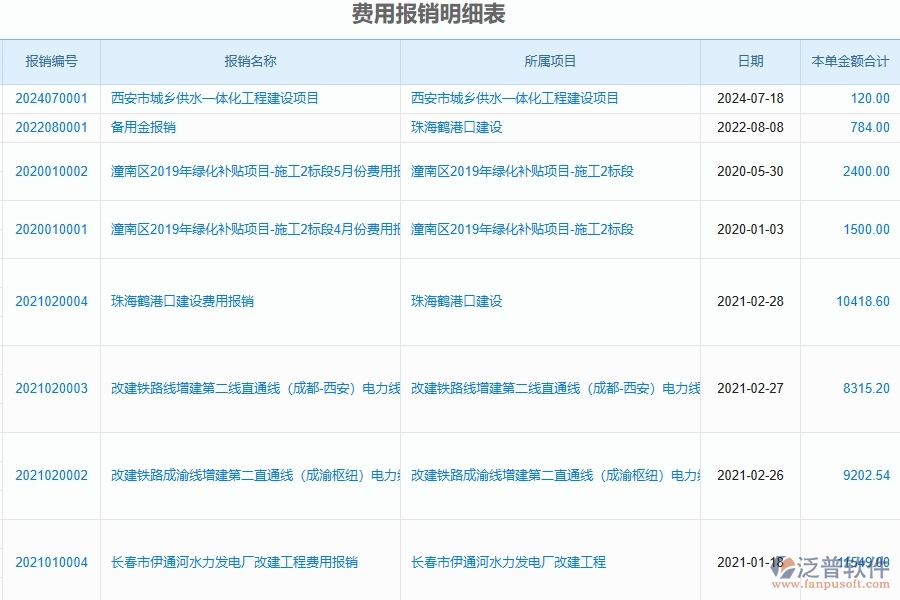Click the 报销名称 column header
Image resolution: width=900 pixels, height=600 pixels.
click(248, 61)
